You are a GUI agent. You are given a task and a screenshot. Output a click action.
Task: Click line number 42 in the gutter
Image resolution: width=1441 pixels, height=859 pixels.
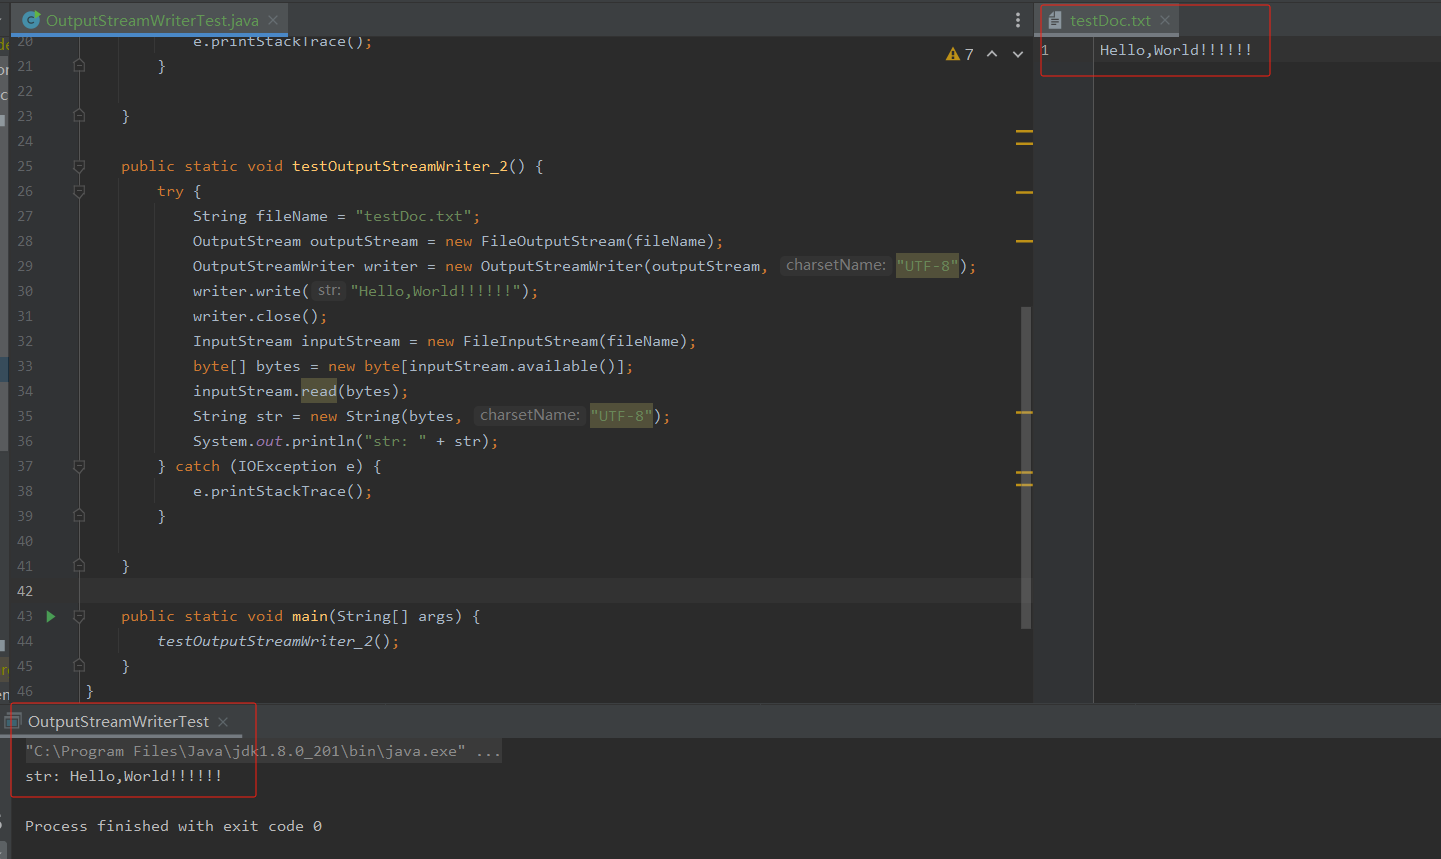(x=25, y=591)
